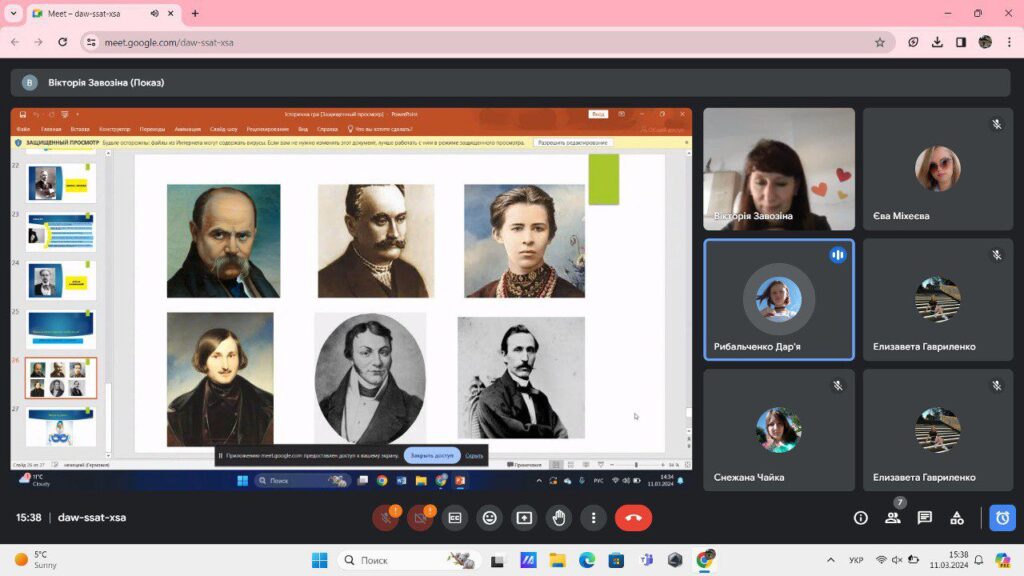
Task: Toggle camera in Meet controls
Action: [x=421, y=518]
